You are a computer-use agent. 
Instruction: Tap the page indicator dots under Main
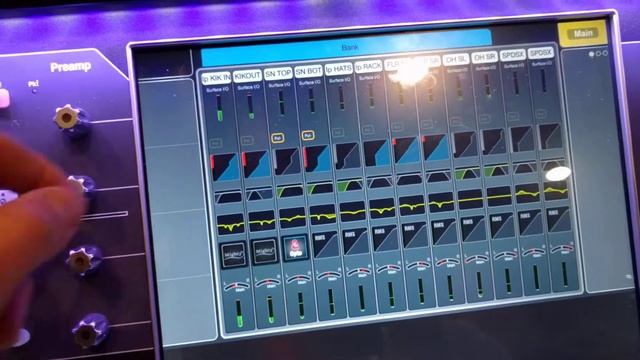coord(598,53)
